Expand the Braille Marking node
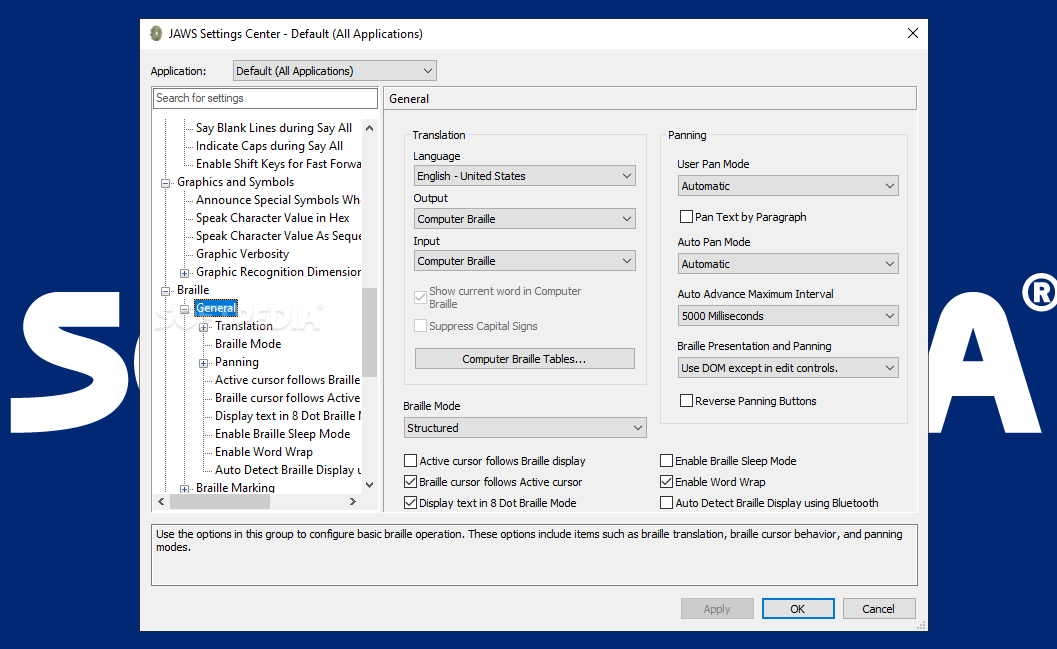 [184, 489]
